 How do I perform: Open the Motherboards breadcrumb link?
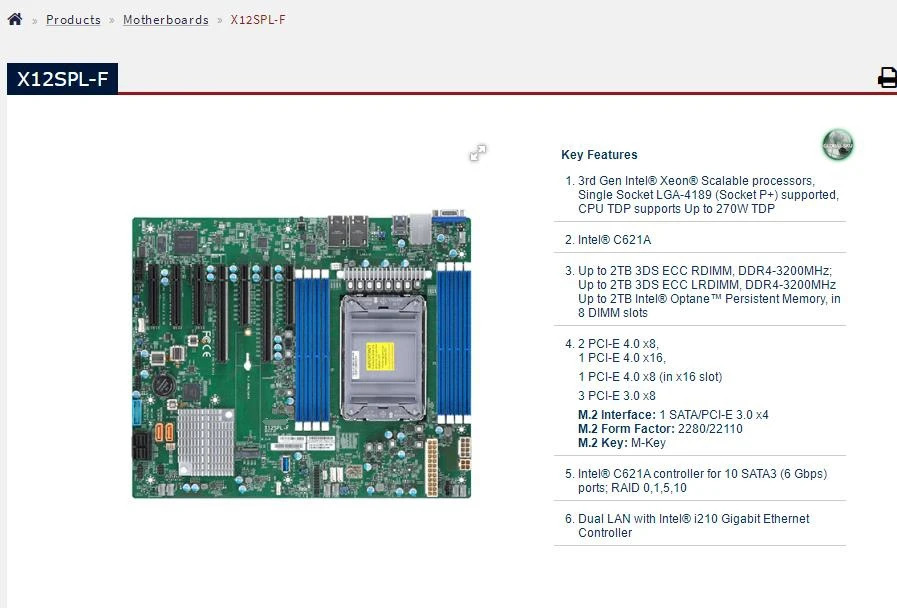[x=166, y=19]
